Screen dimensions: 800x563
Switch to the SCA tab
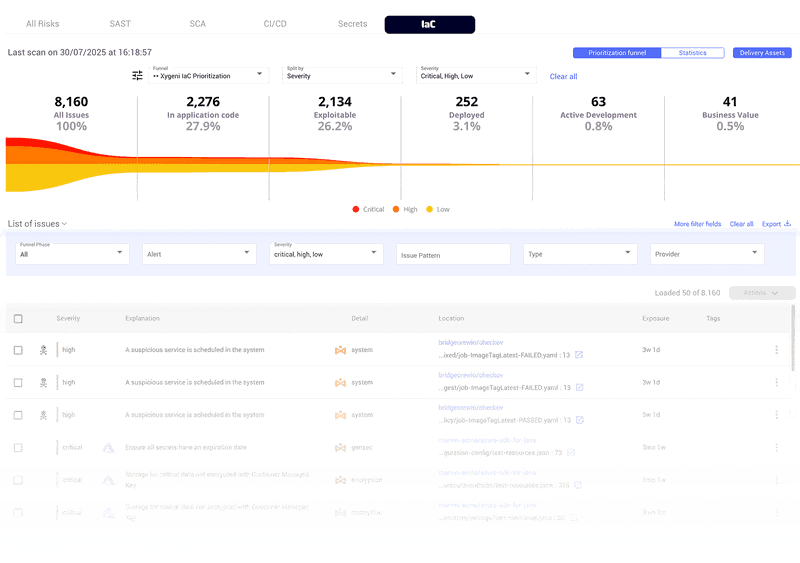[198, 24]
